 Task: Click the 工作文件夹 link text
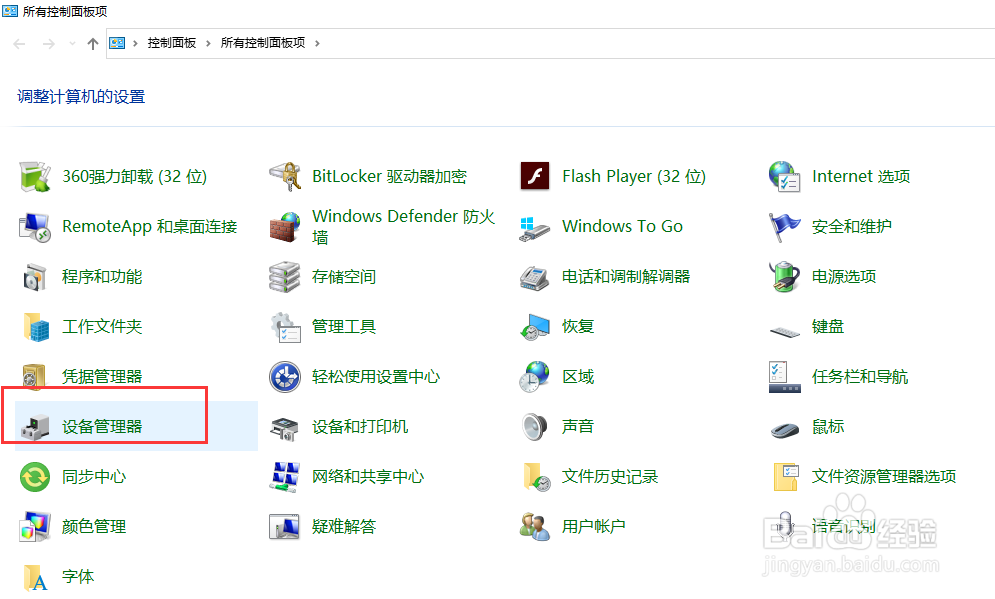click(102, 327)
